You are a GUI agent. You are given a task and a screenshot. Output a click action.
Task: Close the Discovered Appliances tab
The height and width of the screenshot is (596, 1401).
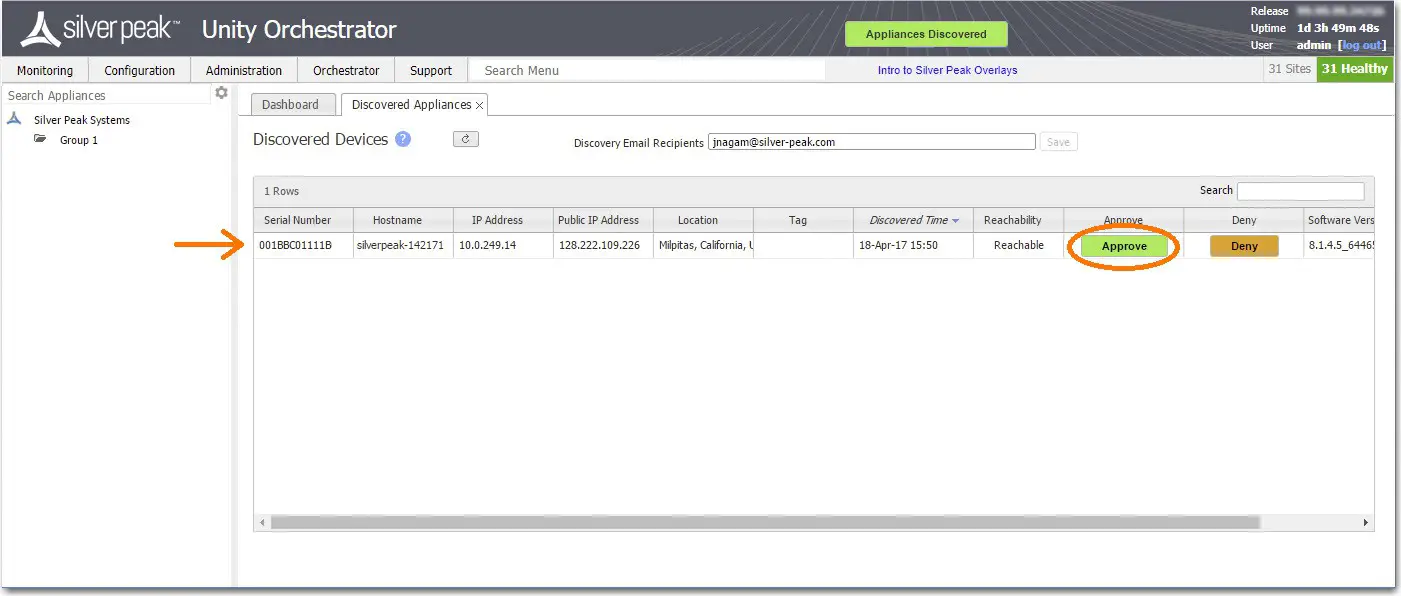point(480,104)
